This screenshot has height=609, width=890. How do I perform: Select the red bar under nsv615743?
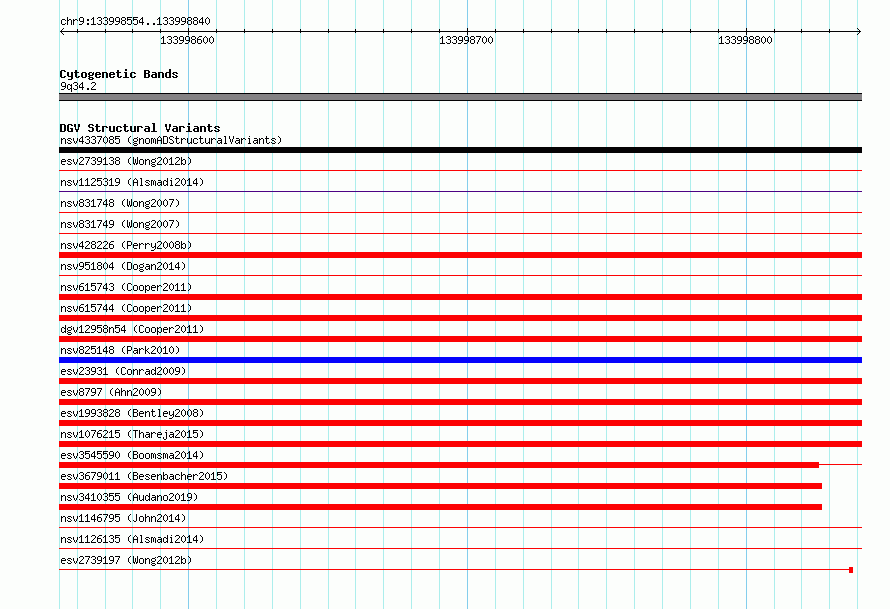460,297
